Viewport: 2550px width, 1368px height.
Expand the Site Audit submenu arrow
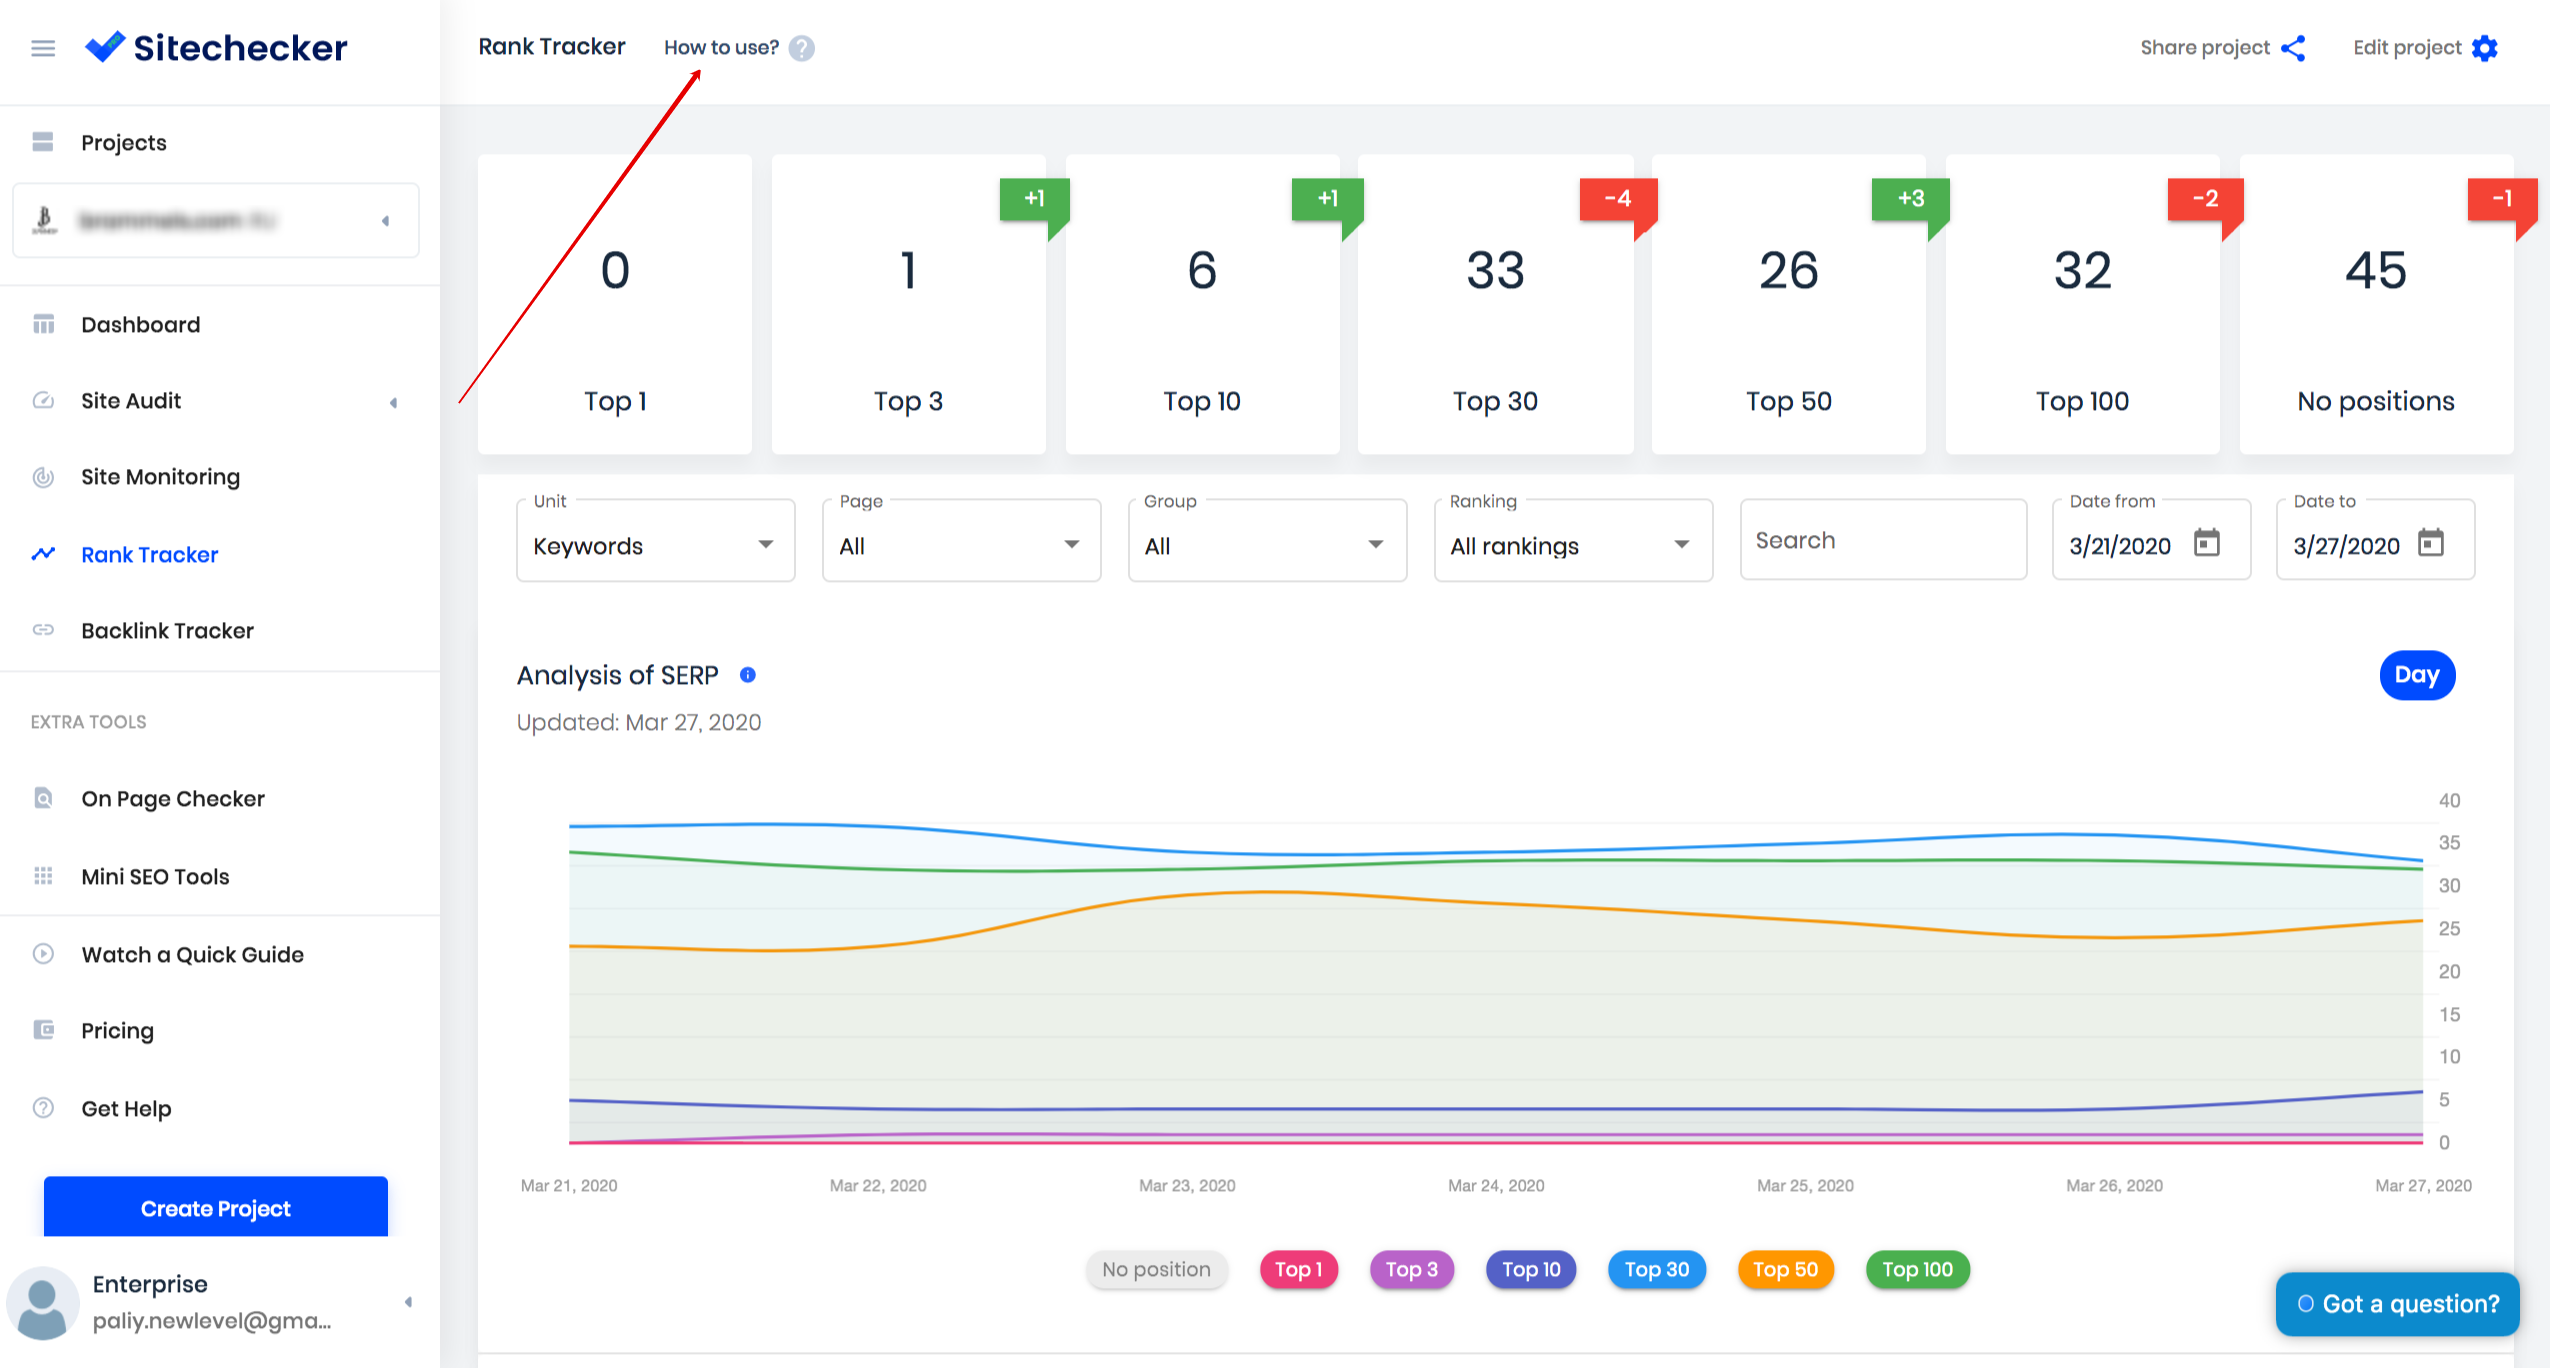click(393, 402)
